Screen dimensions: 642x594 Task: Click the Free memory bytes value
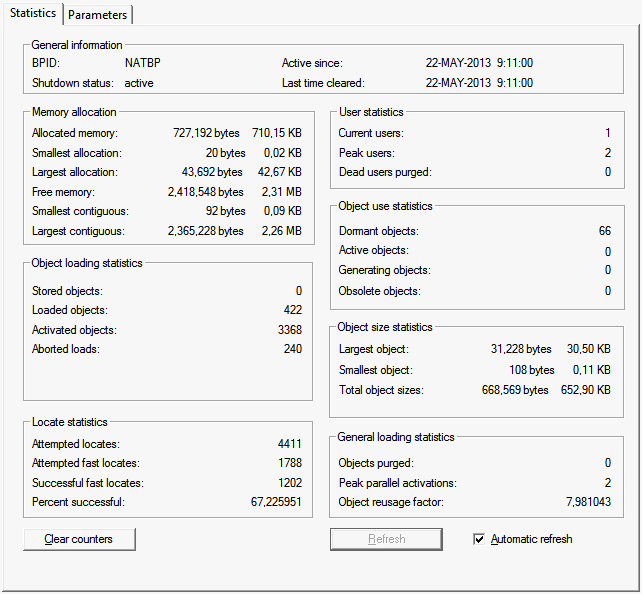tap(205, 192)
